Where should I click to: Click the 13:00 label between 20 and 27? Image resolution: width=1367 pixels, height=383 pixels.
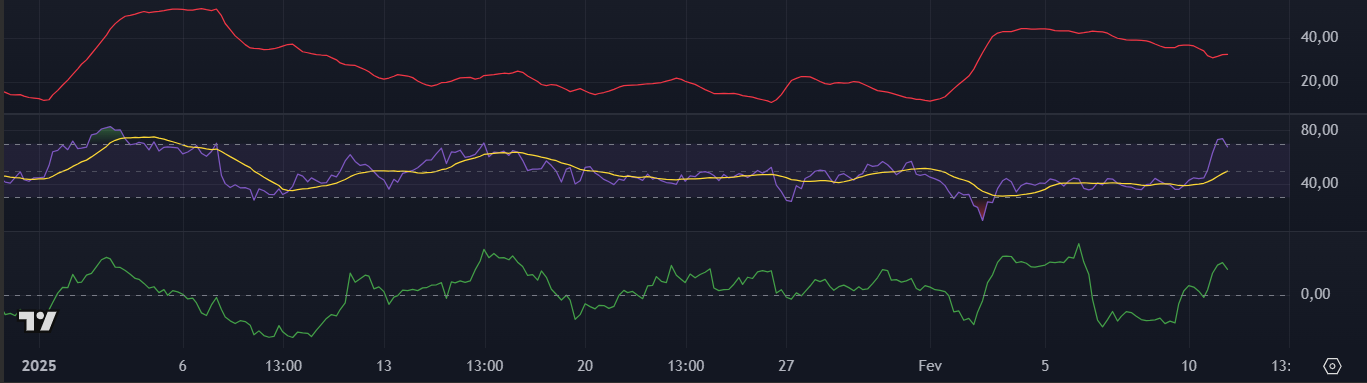point(687,365)
